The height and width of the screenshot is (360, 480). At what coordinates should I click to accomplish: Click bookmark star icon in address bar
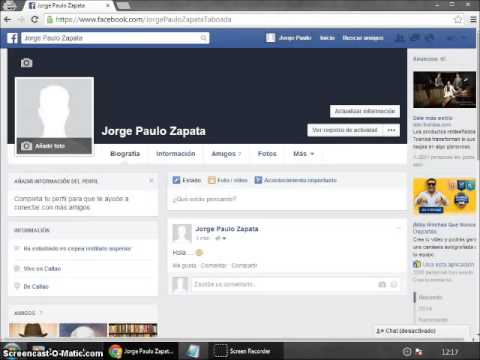(458, 19)
